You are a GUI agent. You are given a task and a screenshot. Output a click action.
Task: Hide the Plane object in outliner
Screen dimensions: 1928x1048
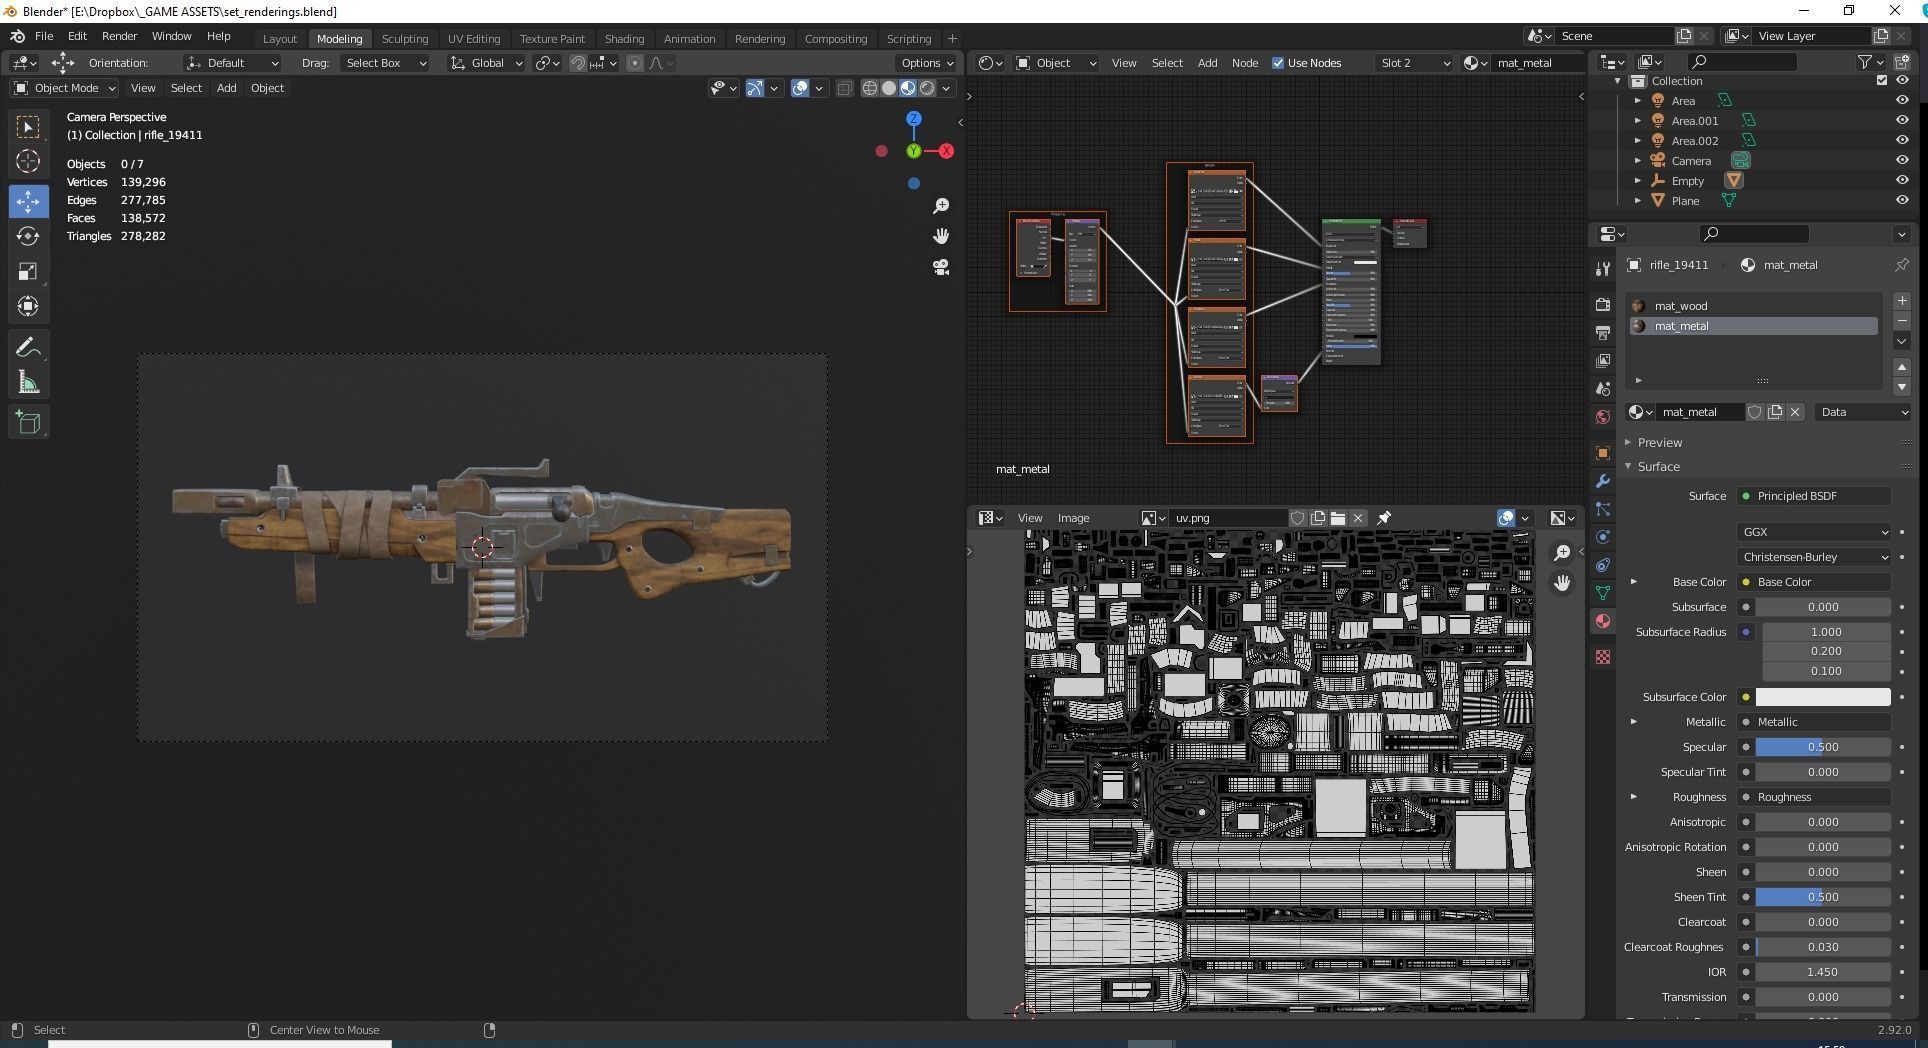[1902, 200]
